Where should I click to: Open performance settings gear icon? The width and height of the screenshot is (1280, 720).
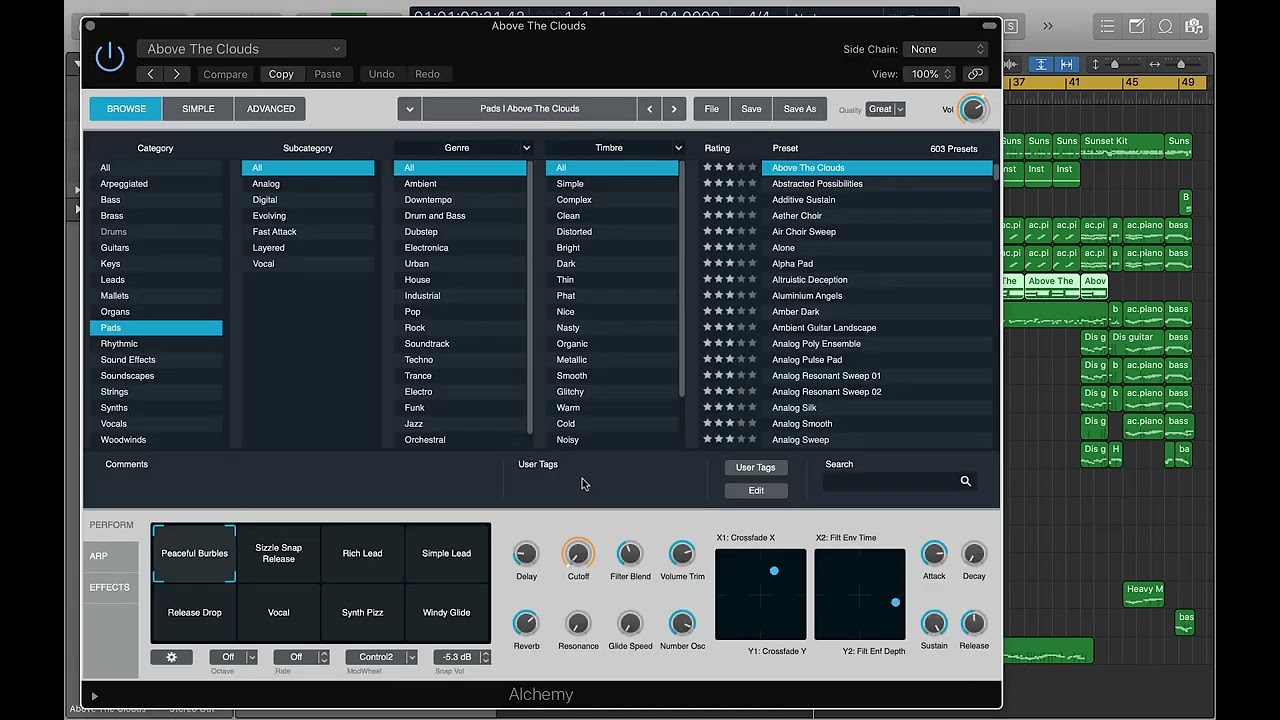[x=171, y=657]
